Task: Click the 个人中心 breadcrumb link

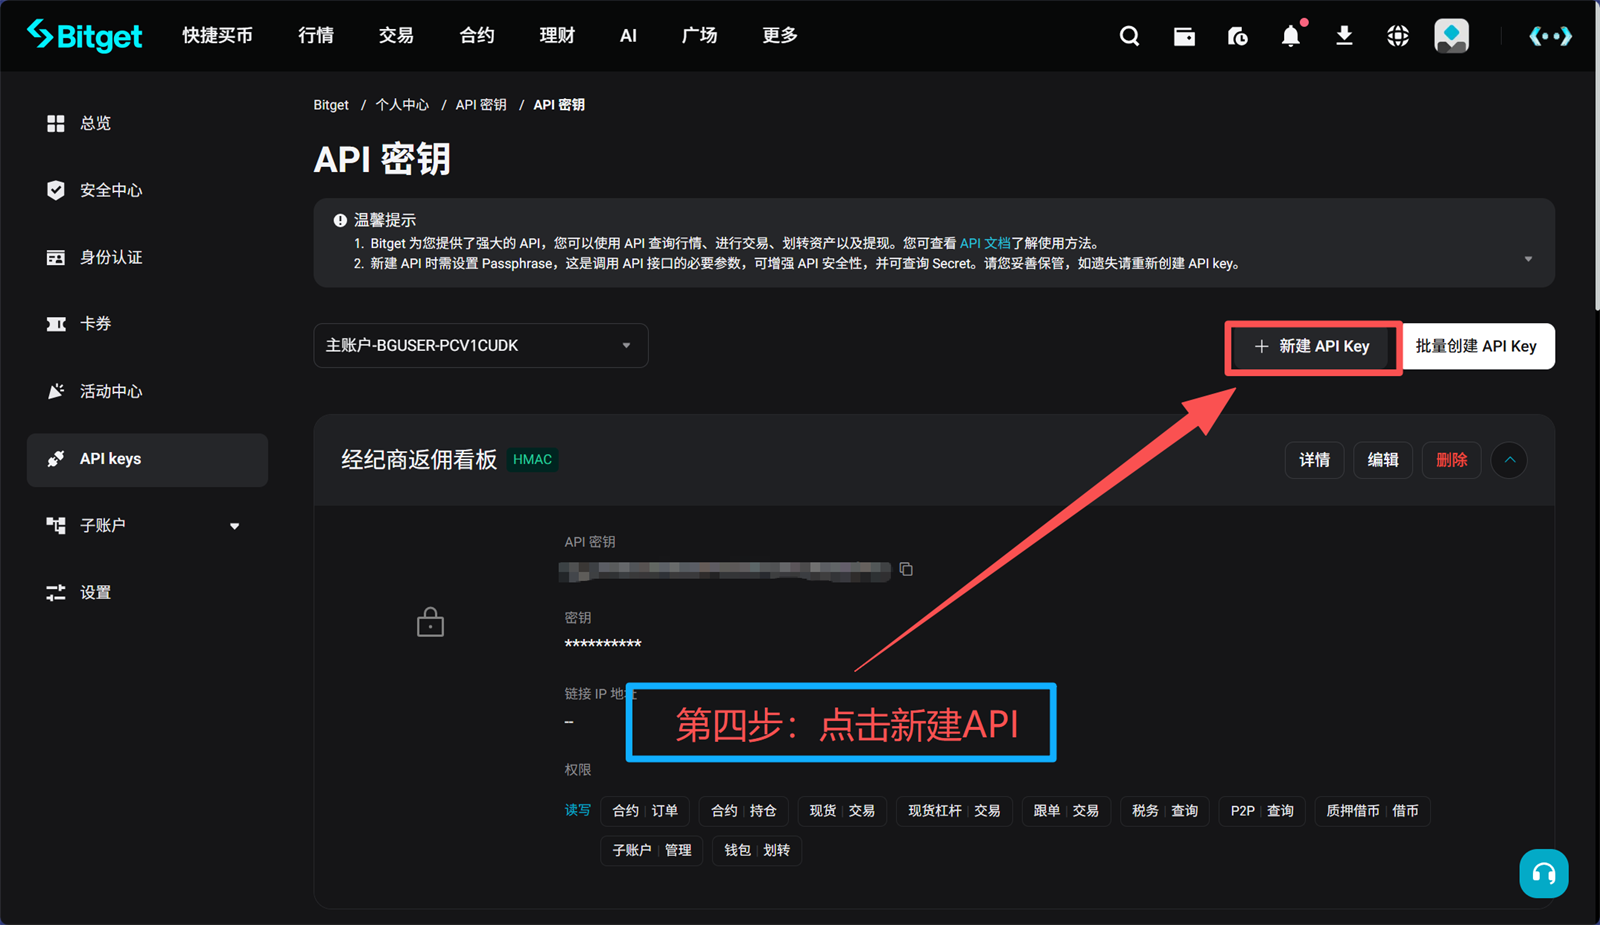Action: point(402,105)
